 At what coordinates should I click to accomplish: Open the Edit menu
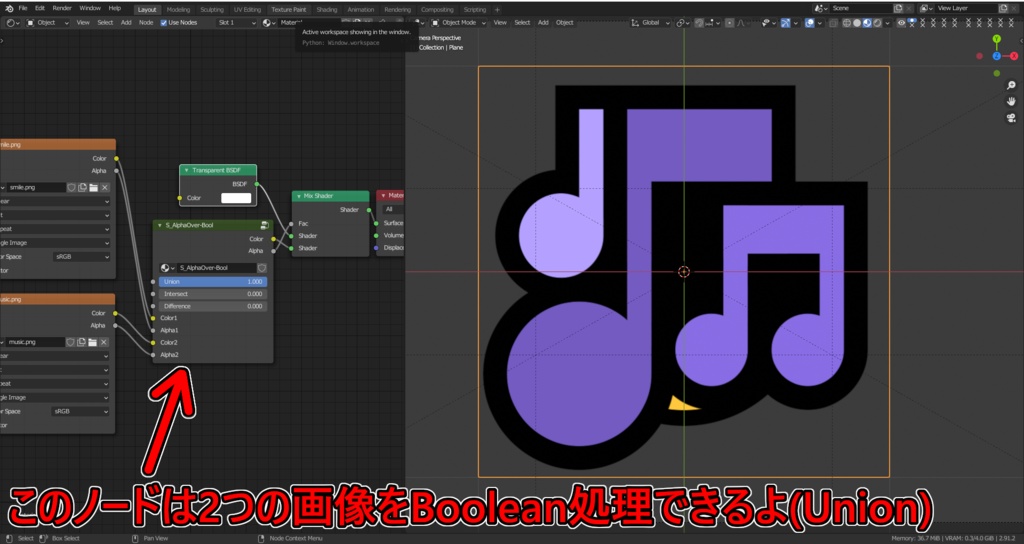[40, 8]
